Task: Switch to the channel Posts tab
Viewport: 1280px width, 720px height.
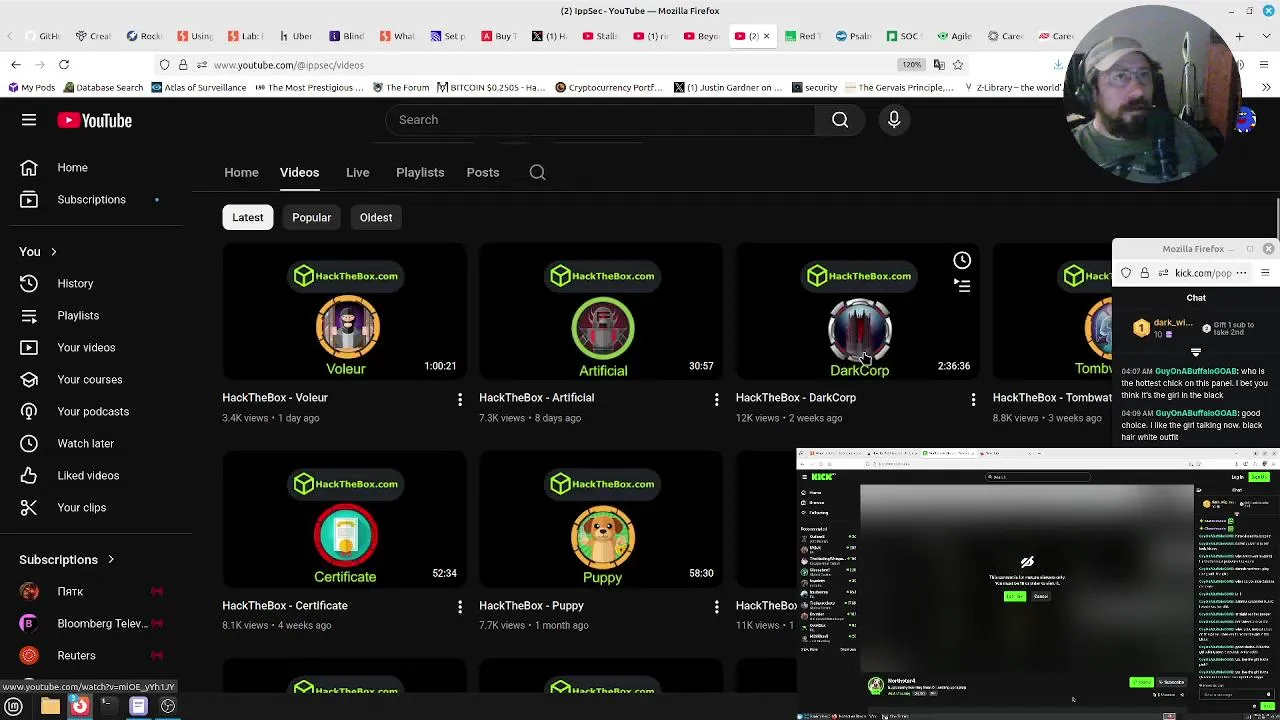Action: coord(483,172)
